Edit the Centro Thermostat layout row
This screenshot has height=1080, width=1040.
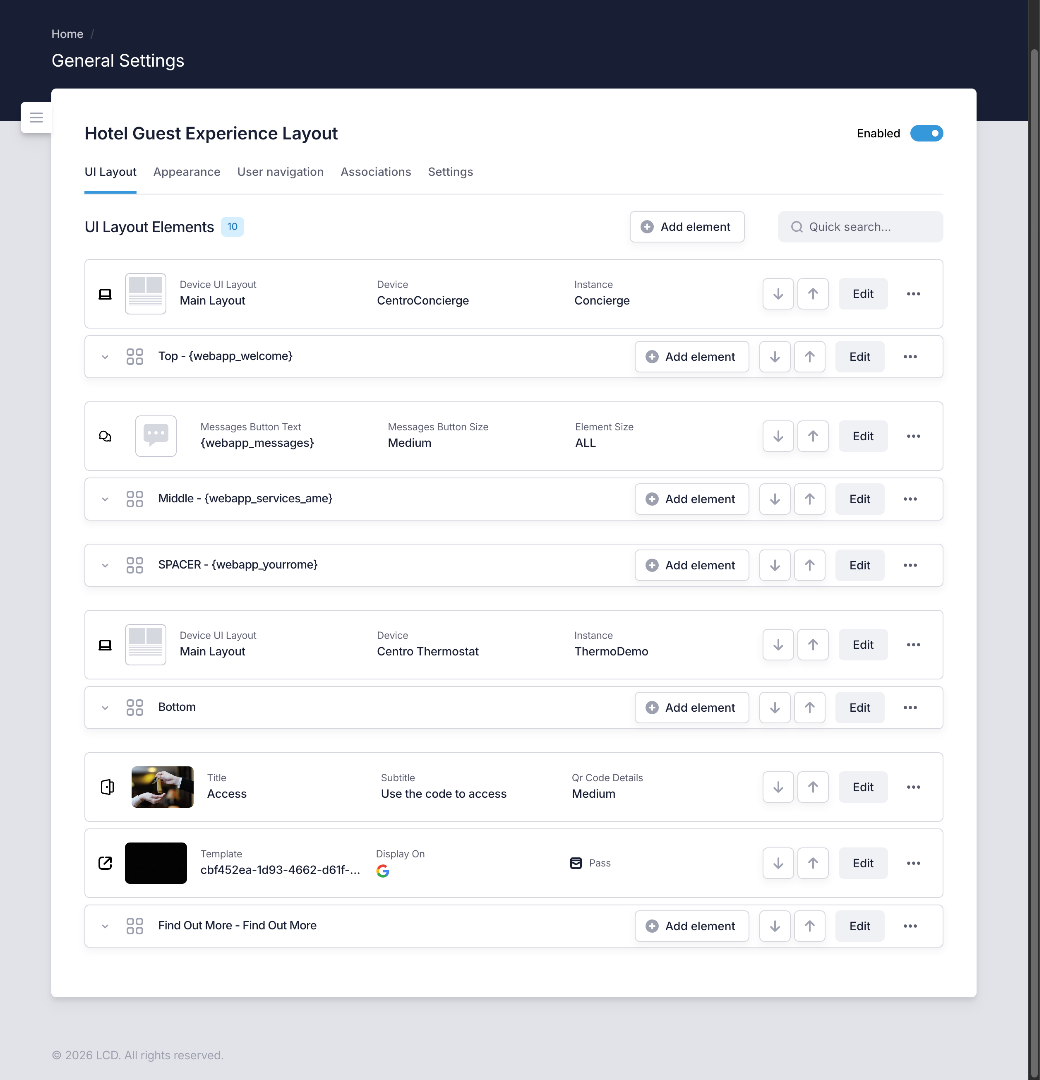862,644
